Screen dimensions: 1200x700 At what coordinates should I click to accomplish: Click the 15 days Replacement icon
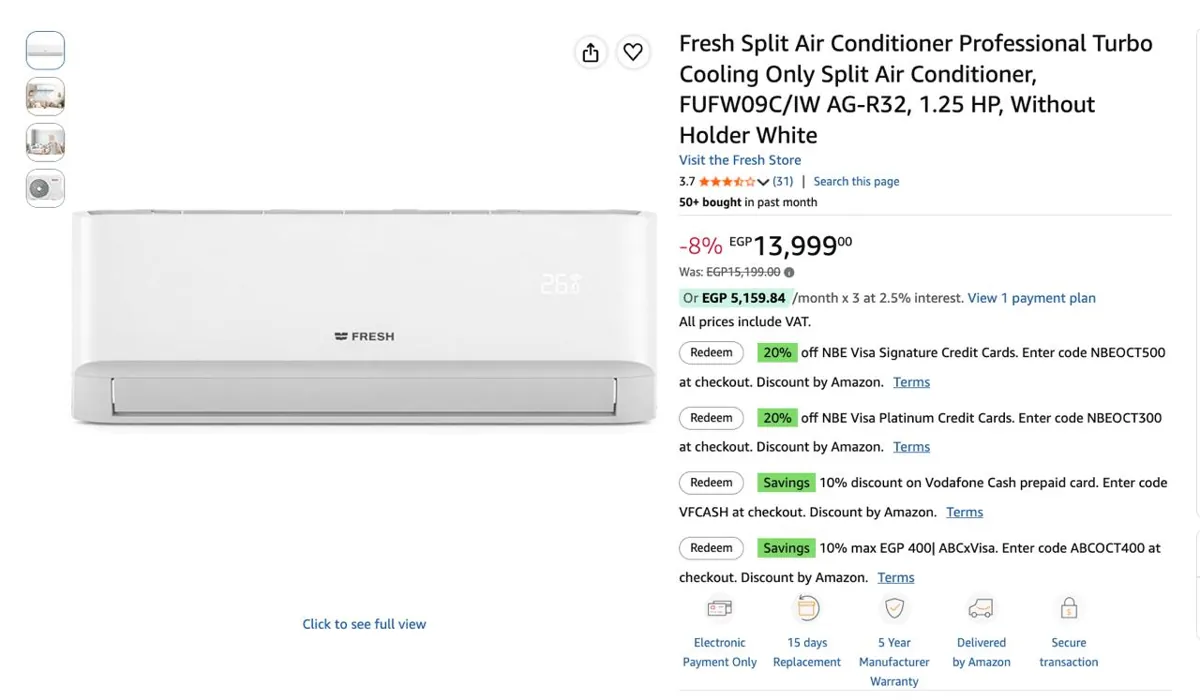point(807,608)
